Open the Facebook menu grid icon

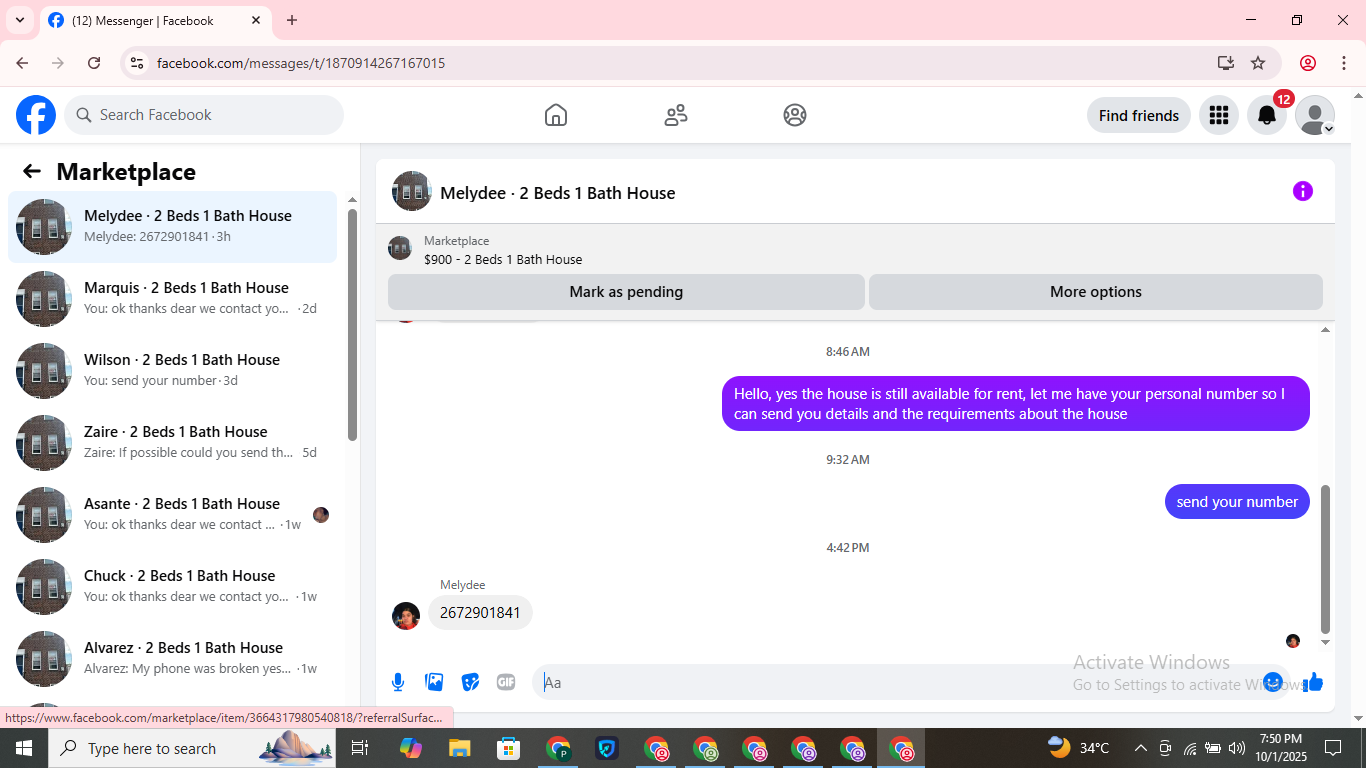[x=1218, y=115]
